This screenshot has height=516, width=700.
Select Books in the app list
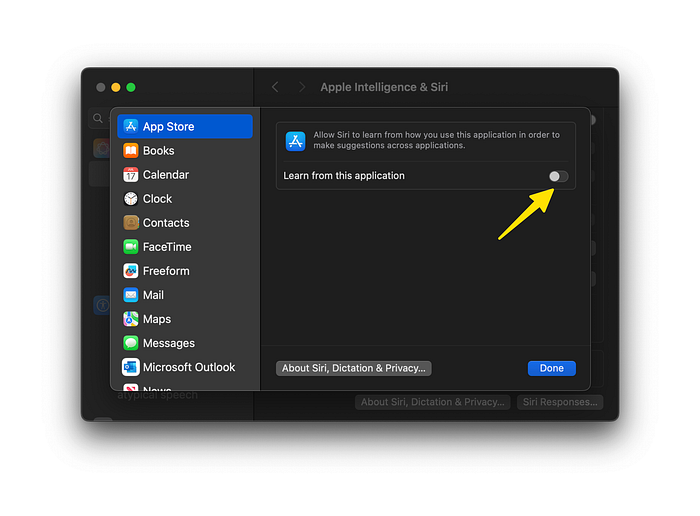pyautogui.click(x=185, y=150)
